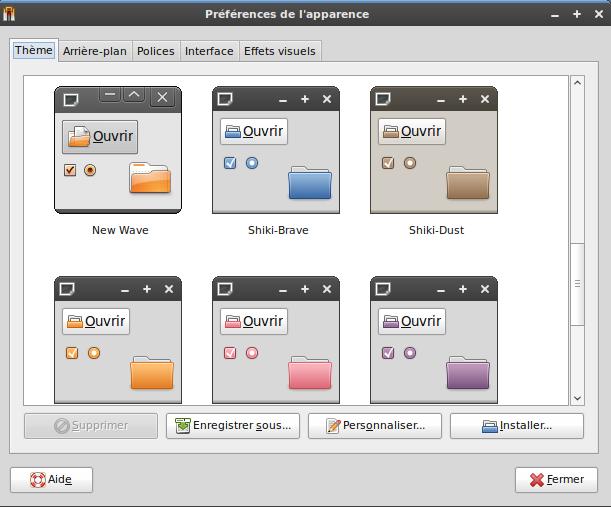Click the greyed Supprimer button

[91, 426]
